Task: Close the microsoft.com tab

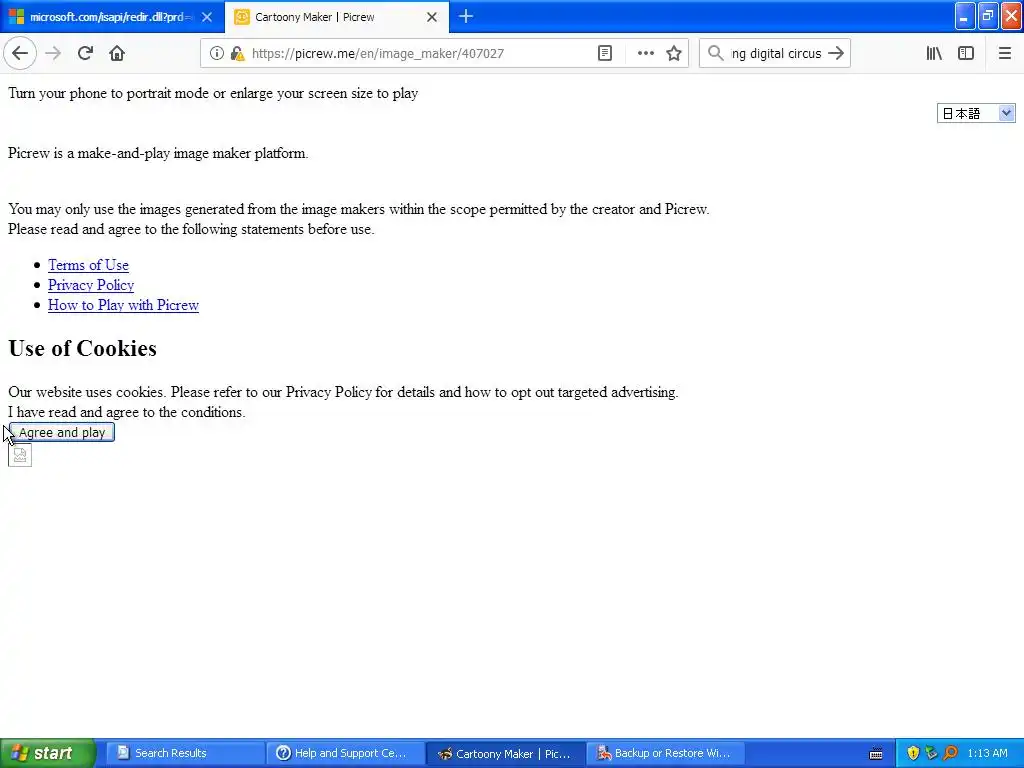Action: (x=207, y=17)
